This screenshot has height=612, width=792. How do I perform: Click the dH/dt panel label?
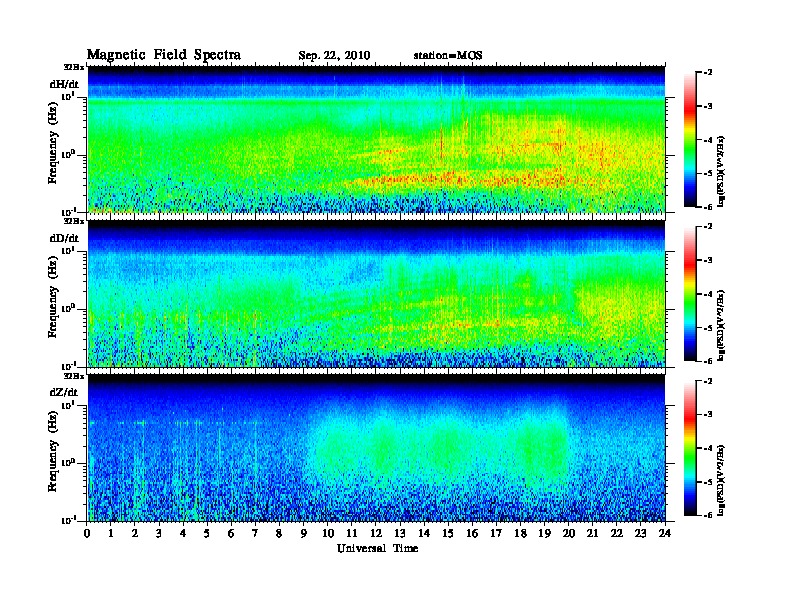pos(64,84)
